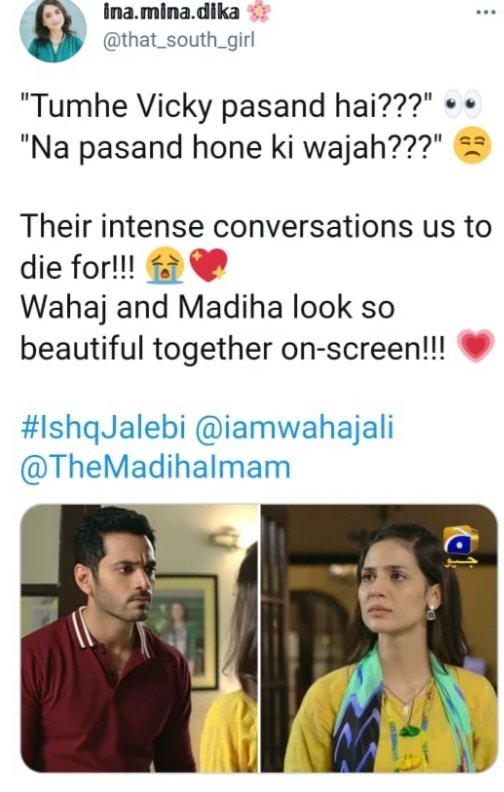Open the @TheMadihaImam mention
This screenshot has height=792, width=504.
(156, 467)
